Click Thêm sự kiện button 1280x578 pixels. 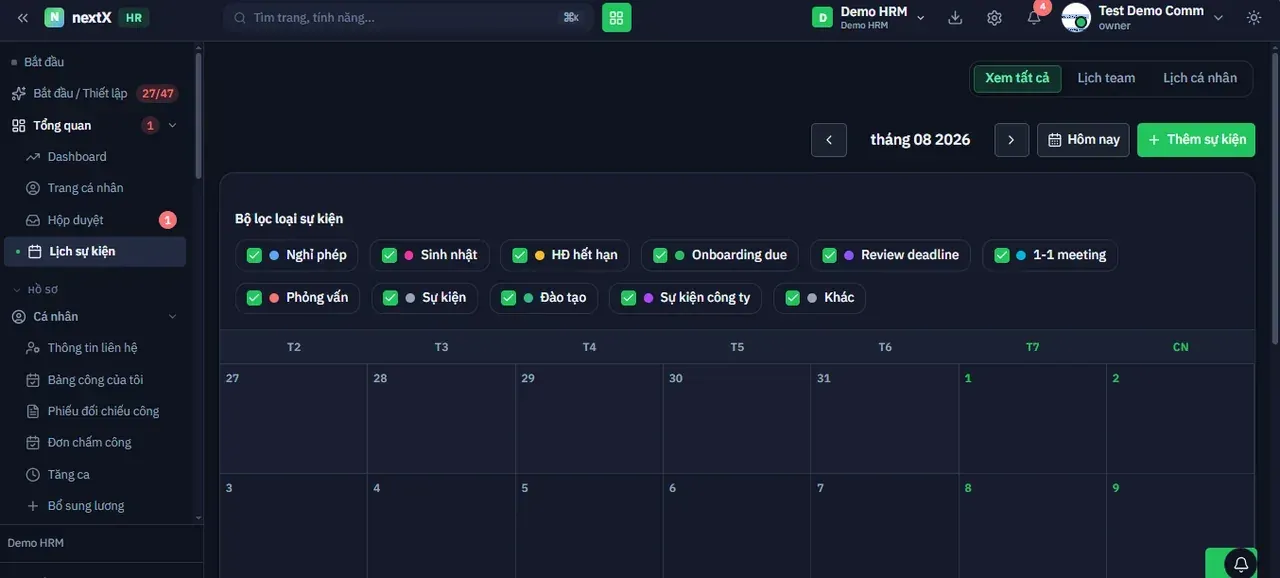click(x=1196, y=140)
